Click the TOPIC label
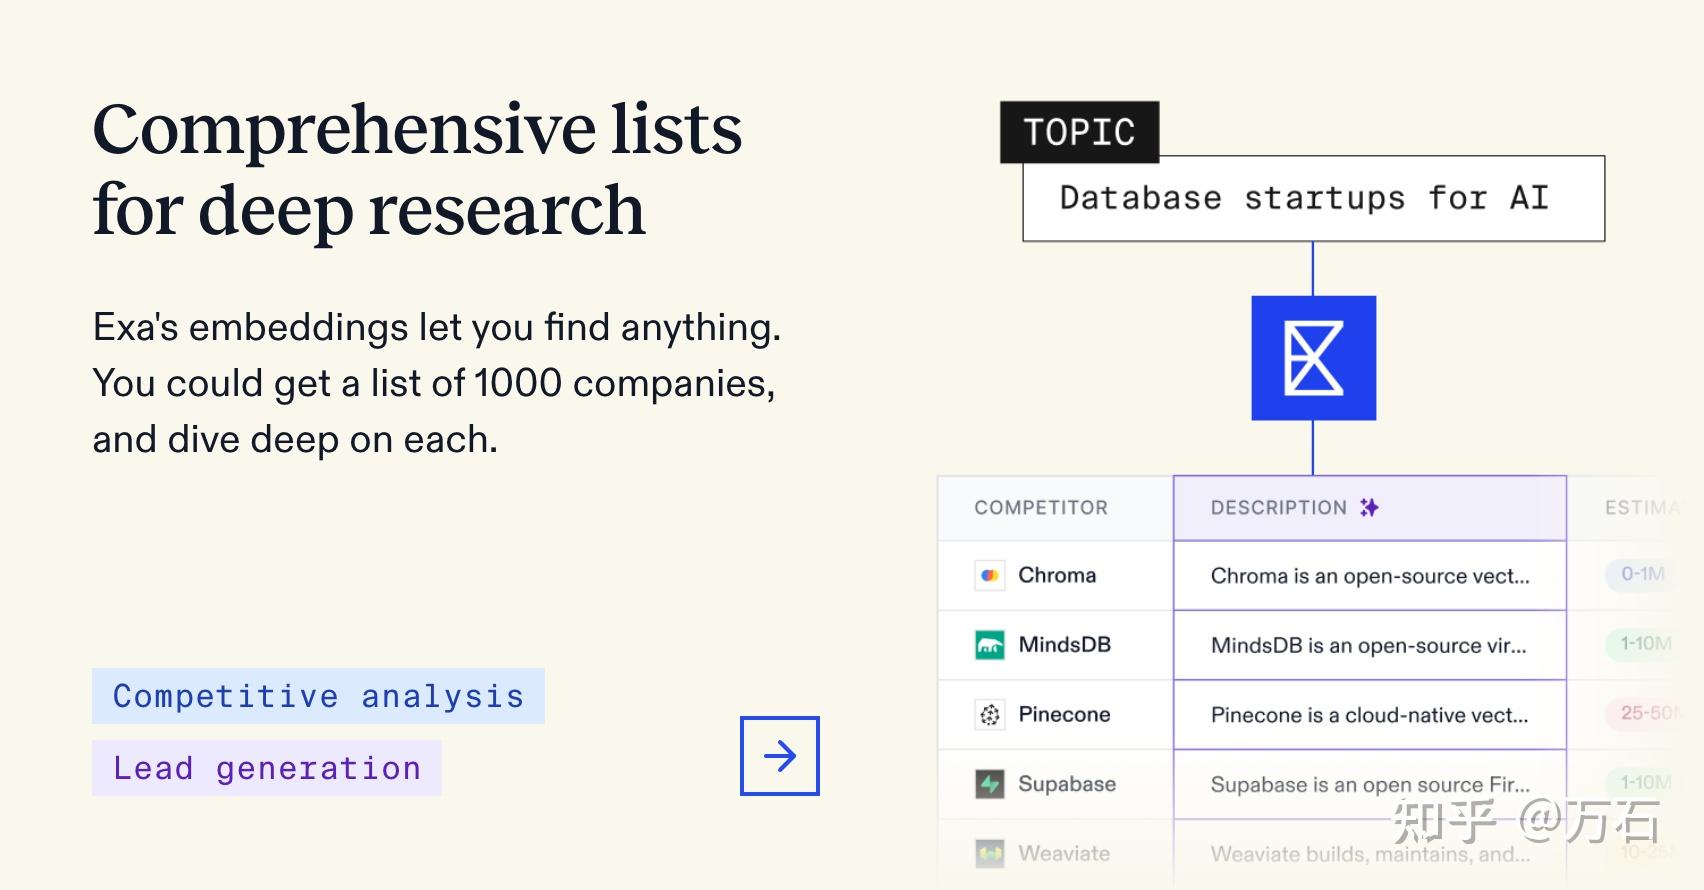The image size is (1704, 890). pos(1079,131)
